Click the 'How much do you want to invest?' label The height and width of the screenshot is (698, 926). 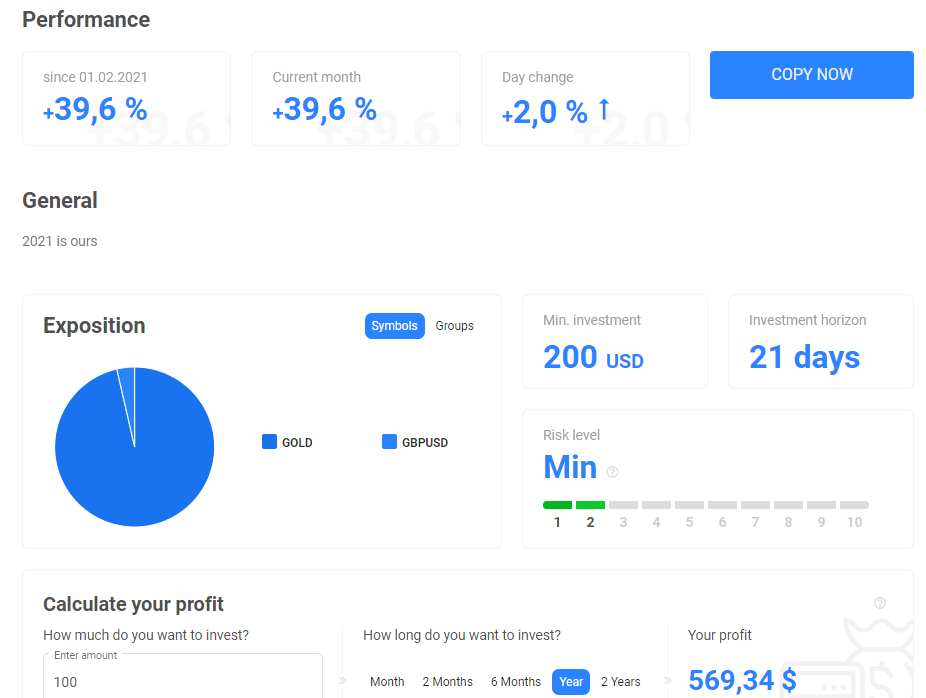pyautogui.click(x=146, y=635)
